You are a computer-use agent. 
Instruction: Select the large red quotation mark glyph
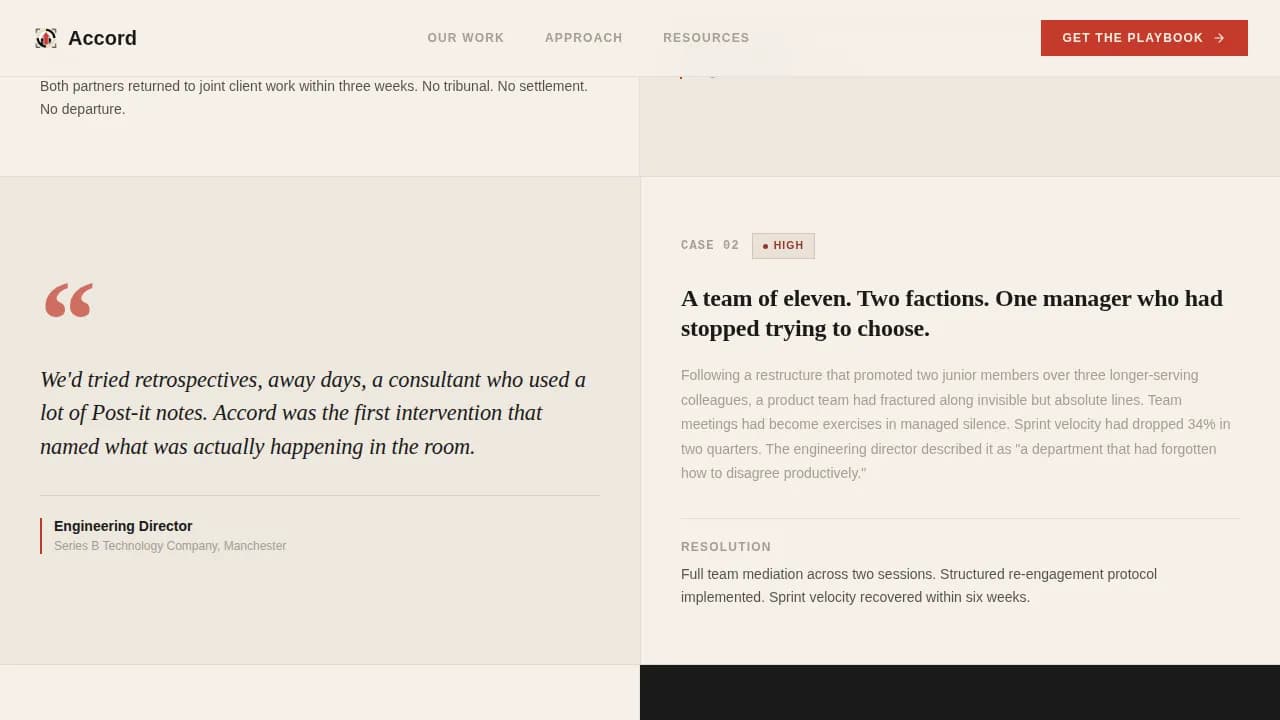pyautogui.click(x=68, y=299)
